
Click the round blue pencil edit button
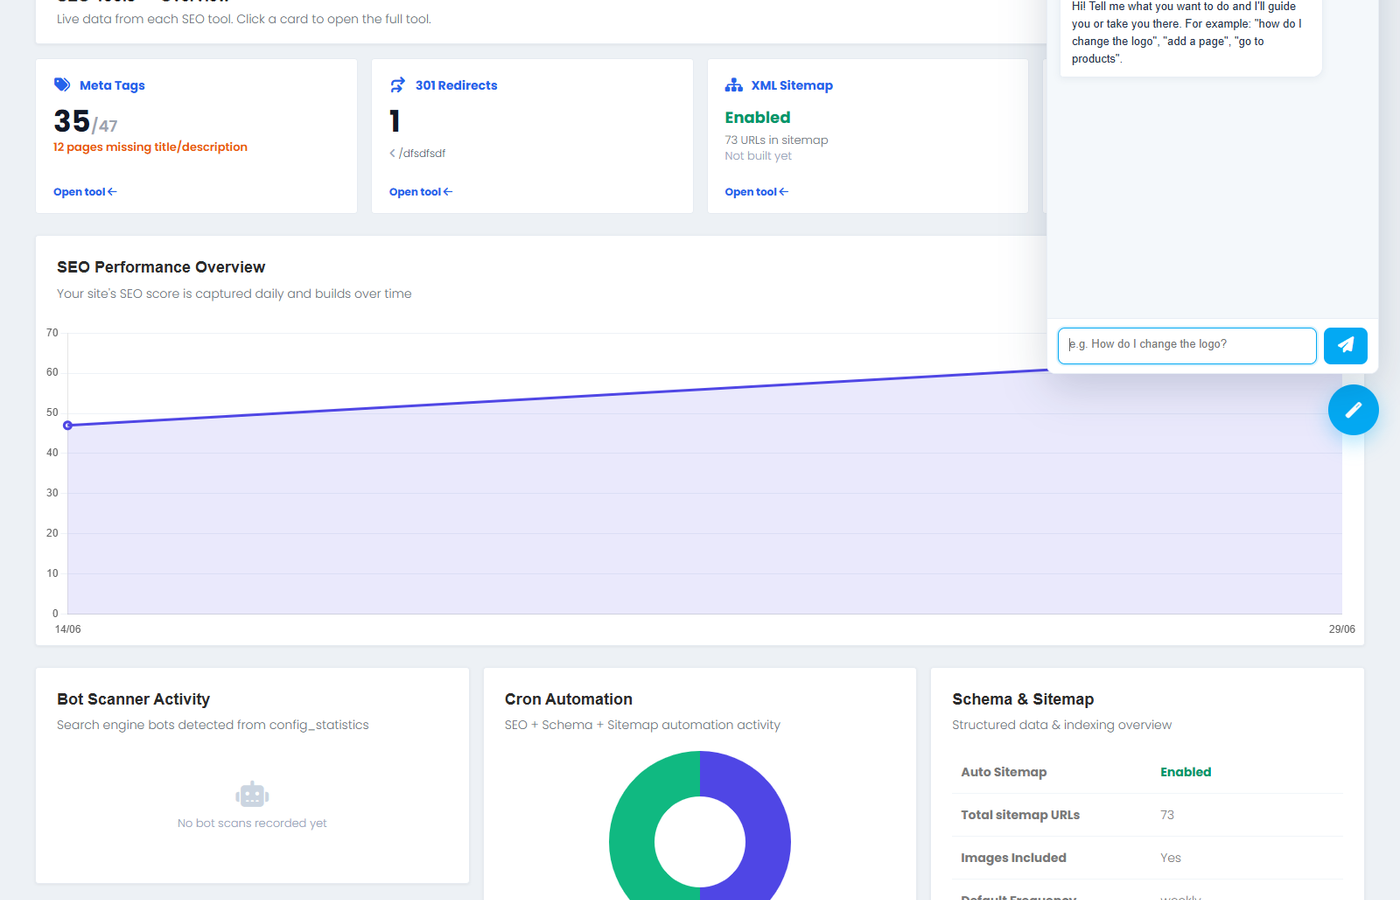(1353, 410)
